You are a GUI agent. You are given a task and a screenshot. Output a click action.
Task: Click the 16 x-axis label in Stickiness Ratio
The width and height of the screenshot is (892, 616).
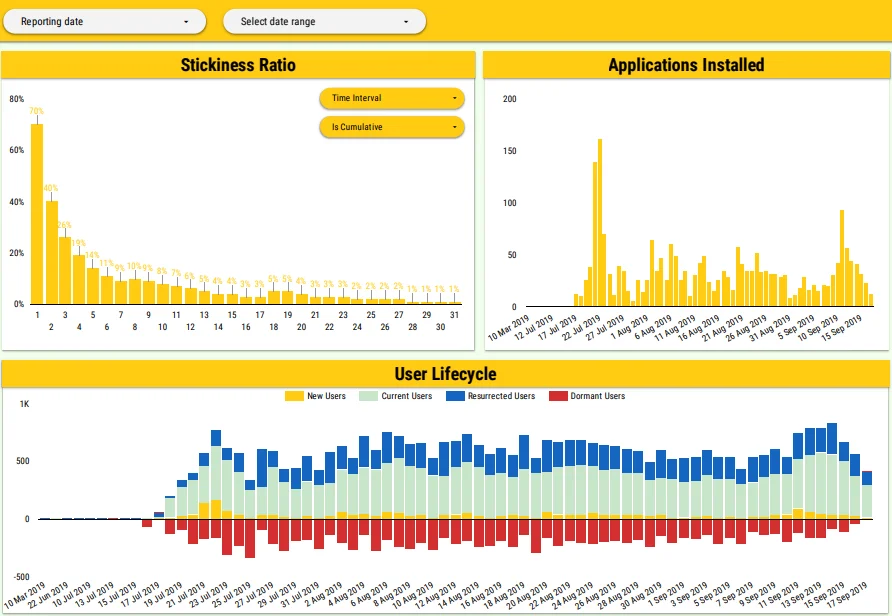246,327
